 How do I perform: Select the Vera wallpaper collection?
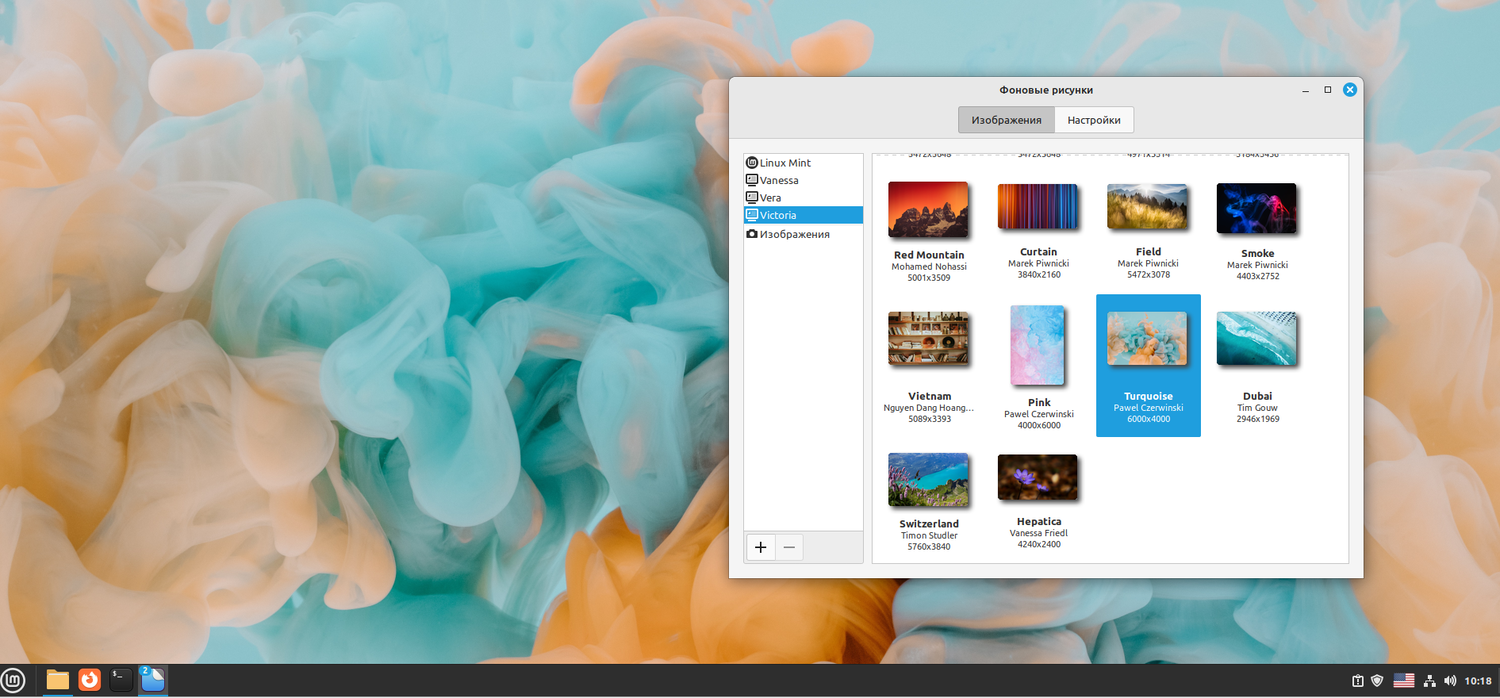(x=803, y=198)
